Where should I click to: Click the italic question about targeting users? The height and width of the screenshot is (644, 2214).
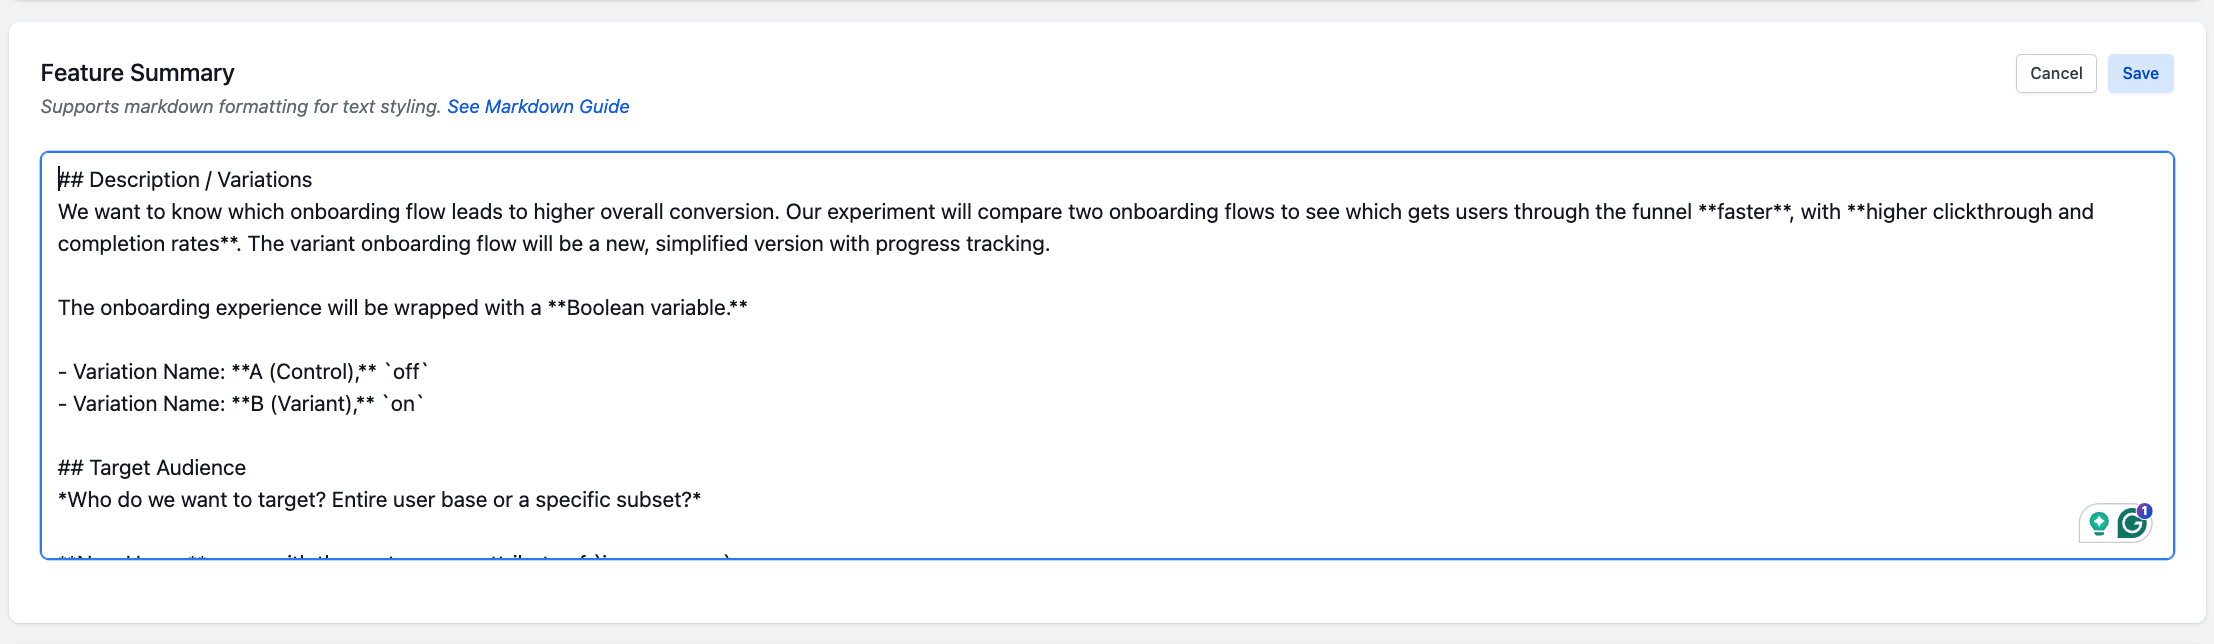tap(378, 498)
